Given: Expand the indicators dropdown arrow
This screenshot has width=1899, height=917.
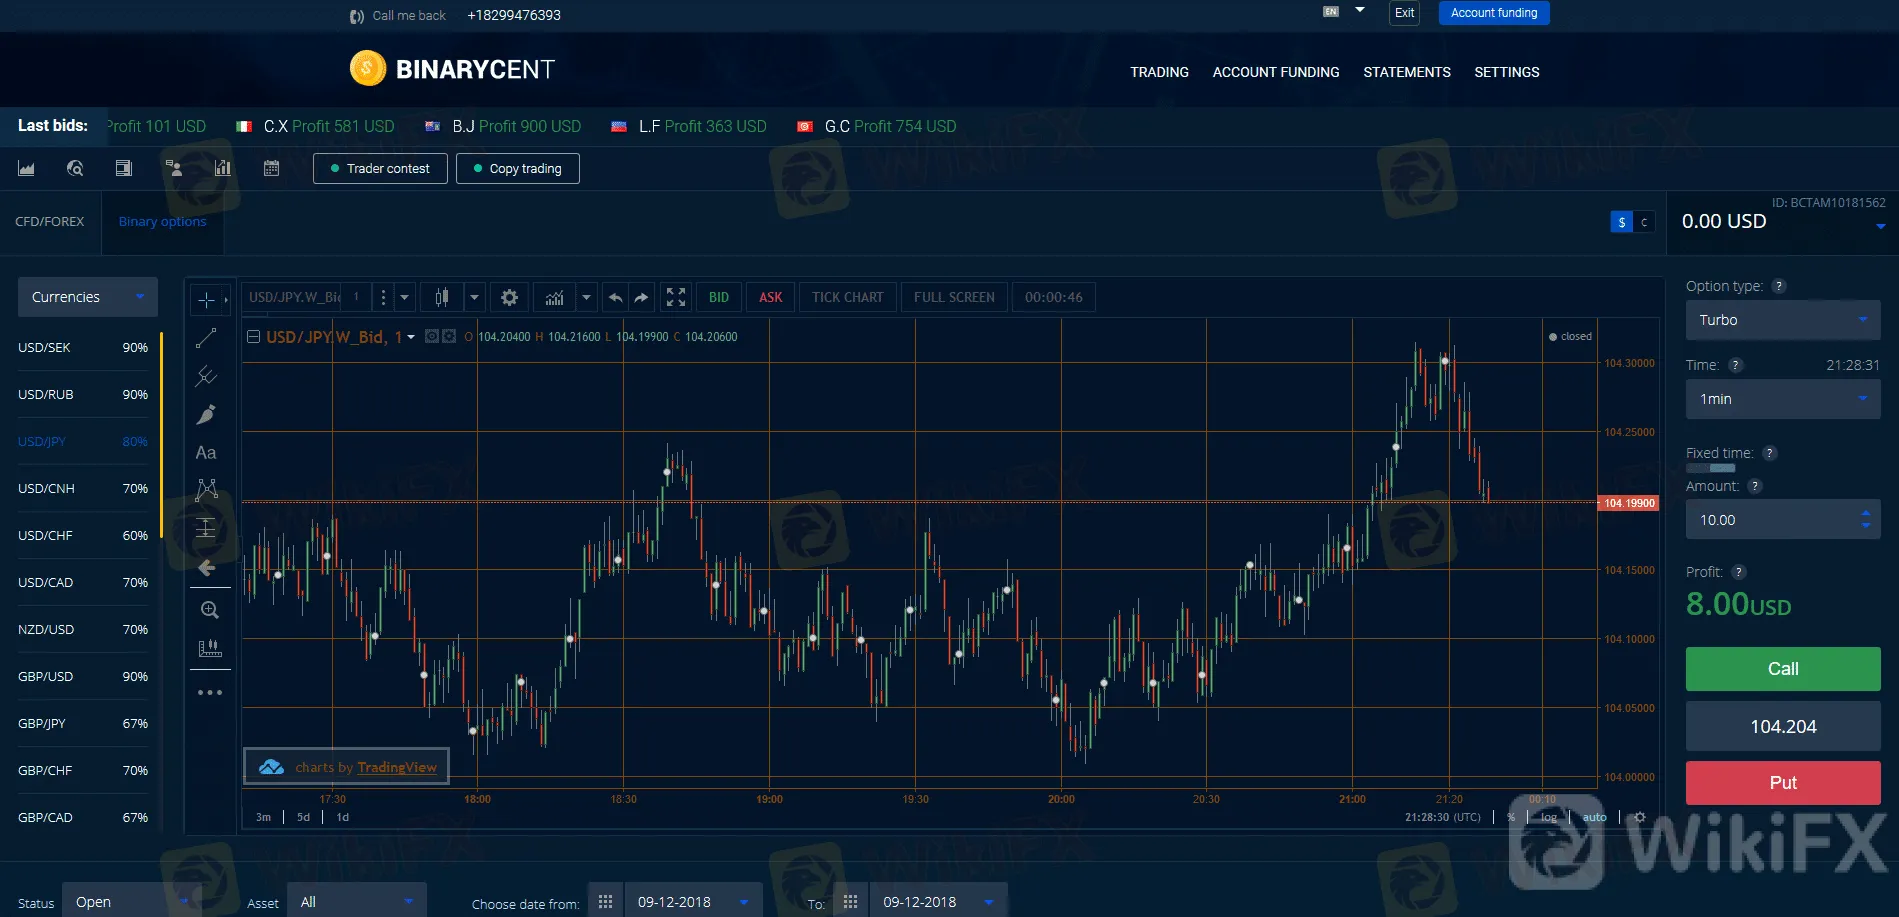Looking at the screenshot, I should [x=587, y=297].
